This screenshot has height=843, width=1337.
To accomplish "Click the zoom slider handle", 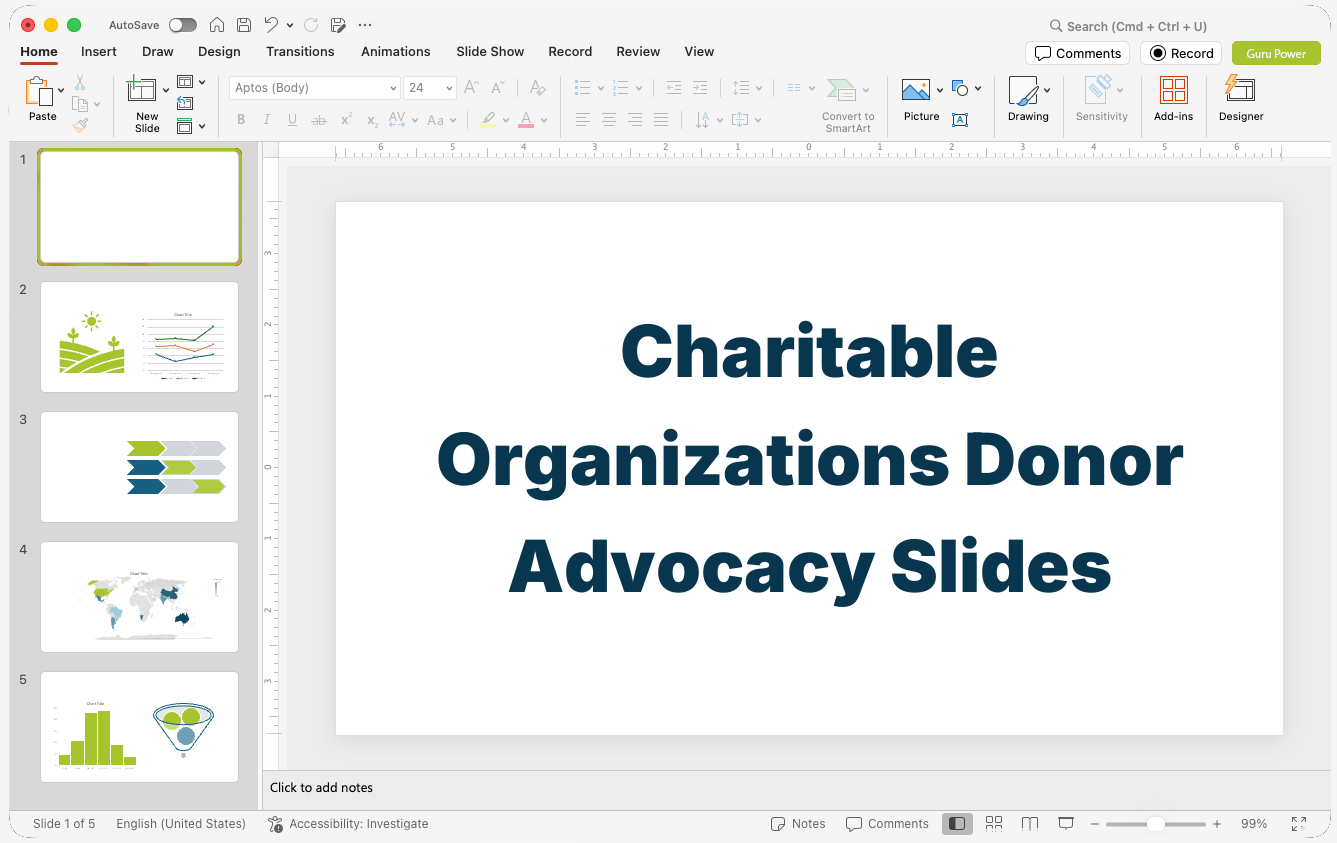I will [x=1155, y=824].
